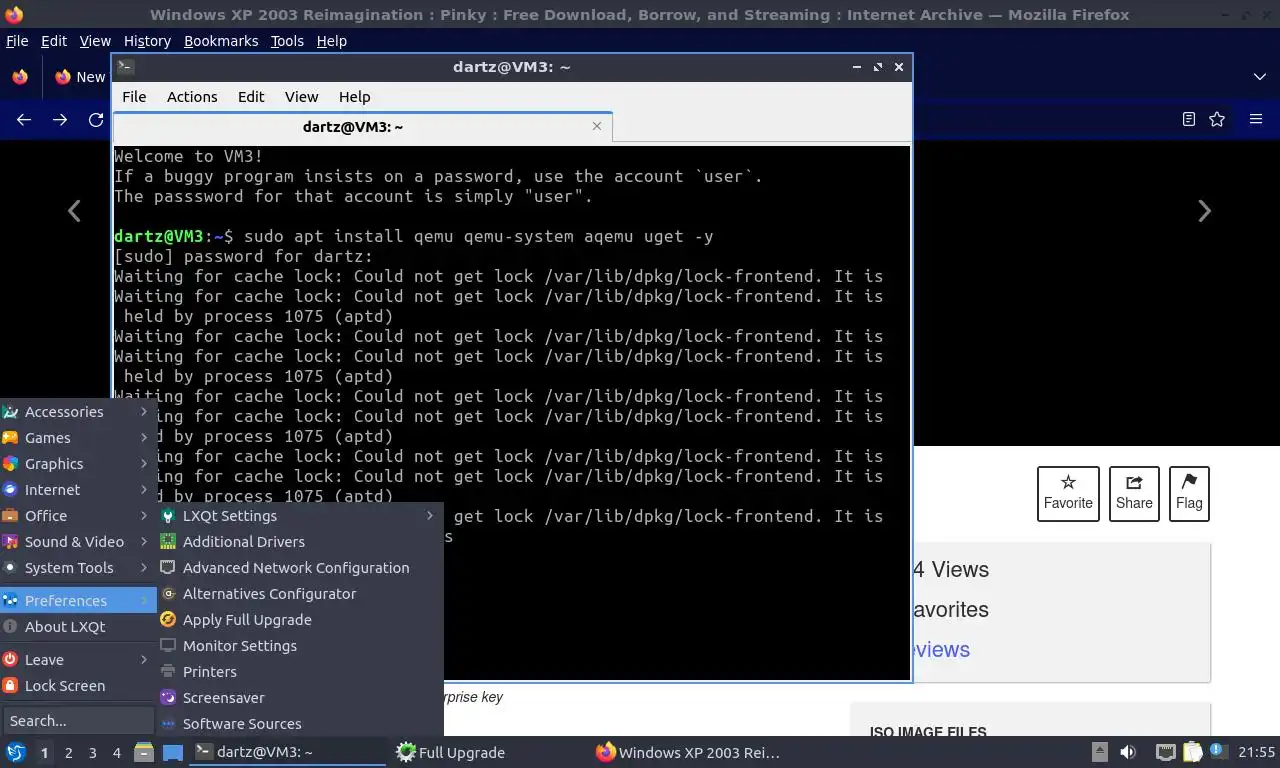Expand the LXQt Settings submenu
This screenshot has width=1280, height=768.
300,516
